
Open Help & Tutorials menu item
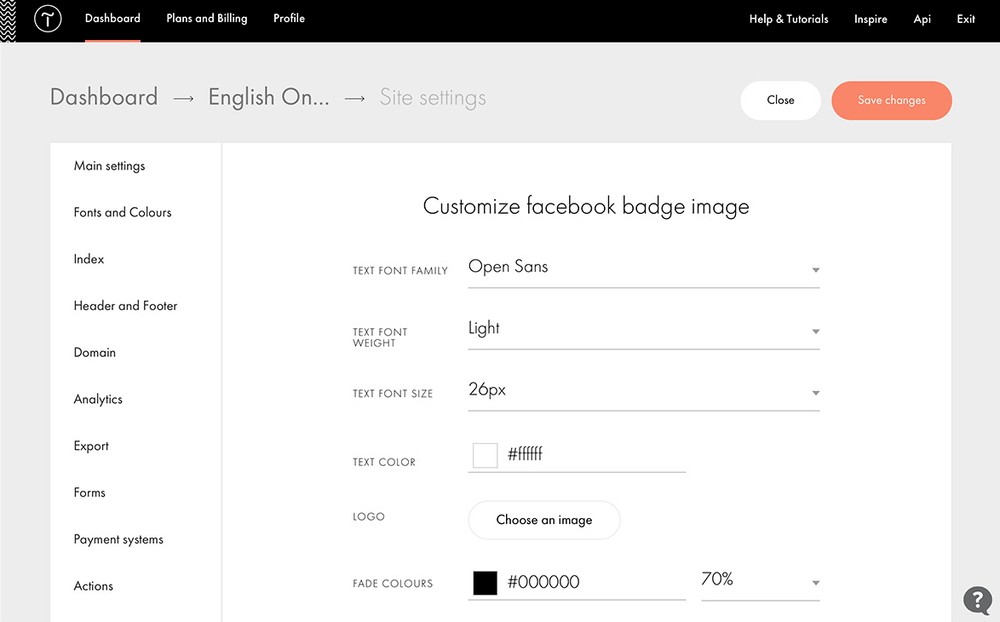(x=788, y=19)
